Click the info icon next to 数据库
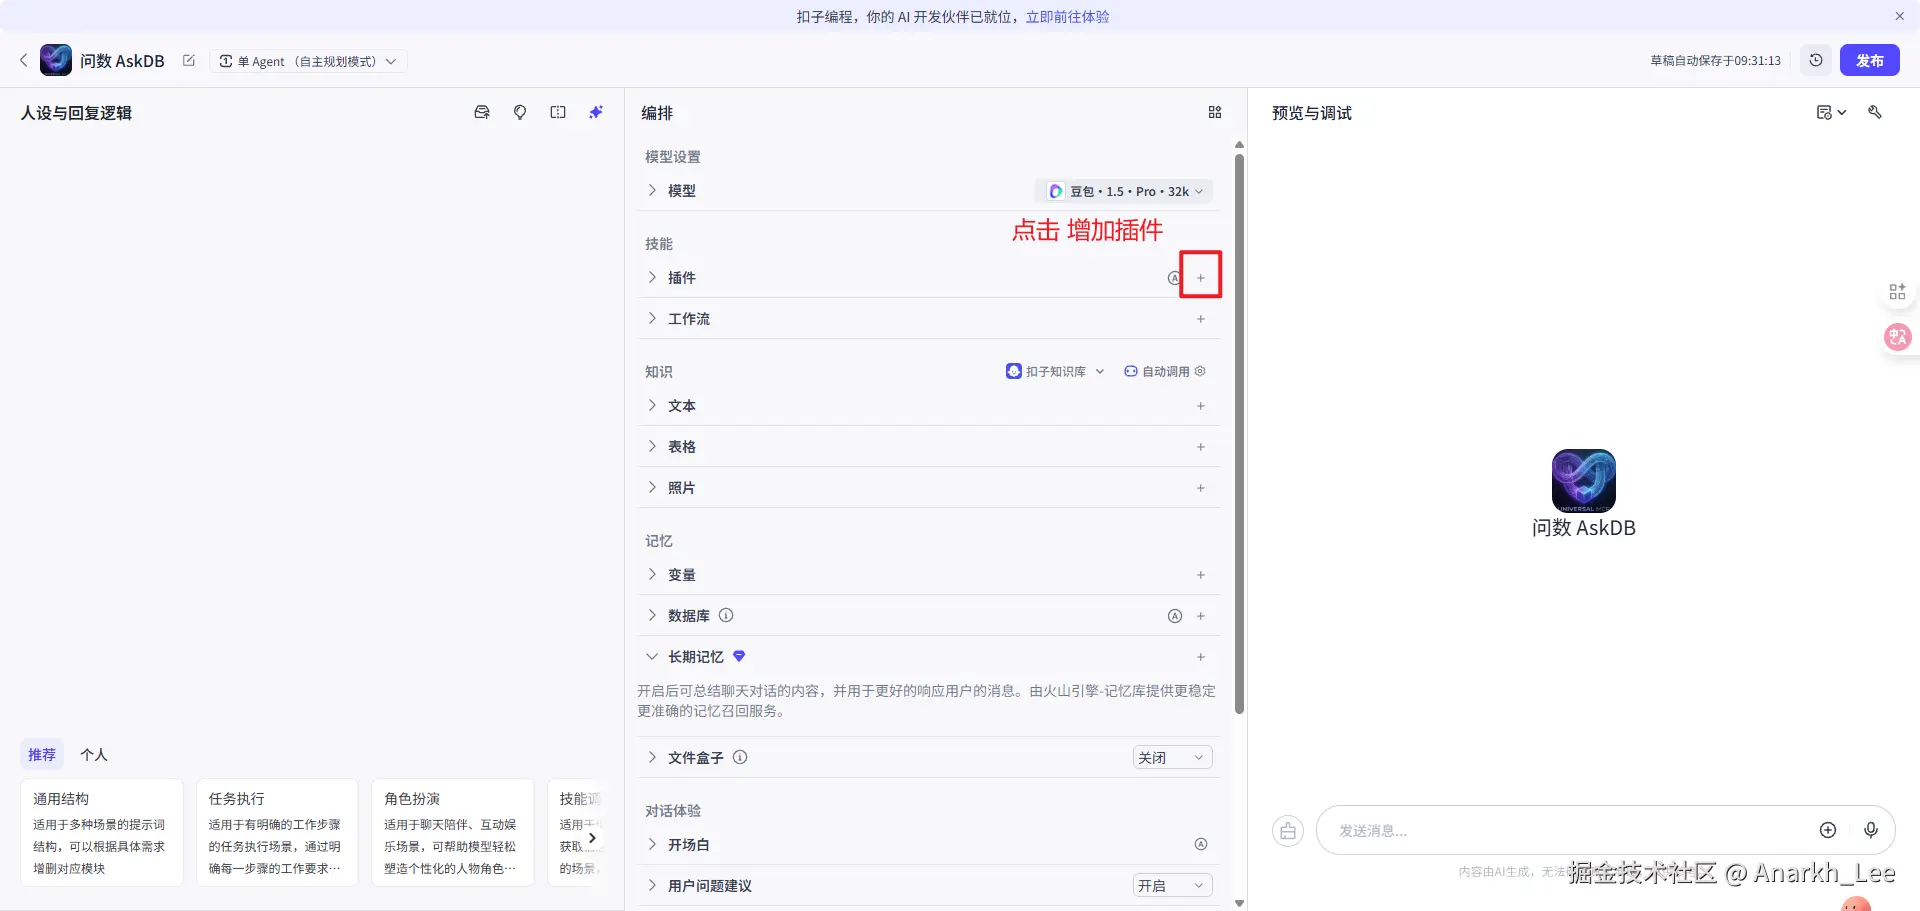 (x=726, y=615)
